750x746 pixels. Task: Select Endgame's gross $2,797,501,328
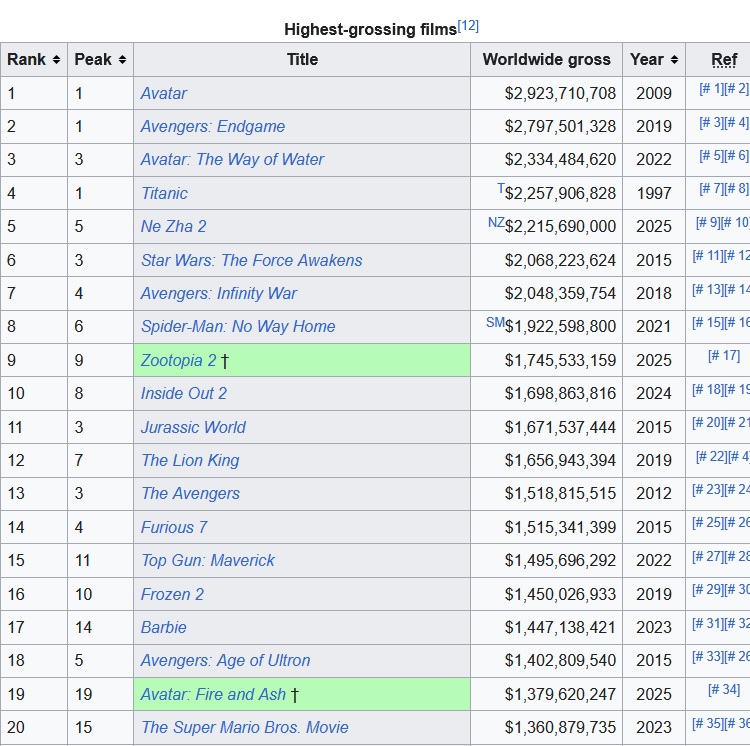click(x=560, y=126)
